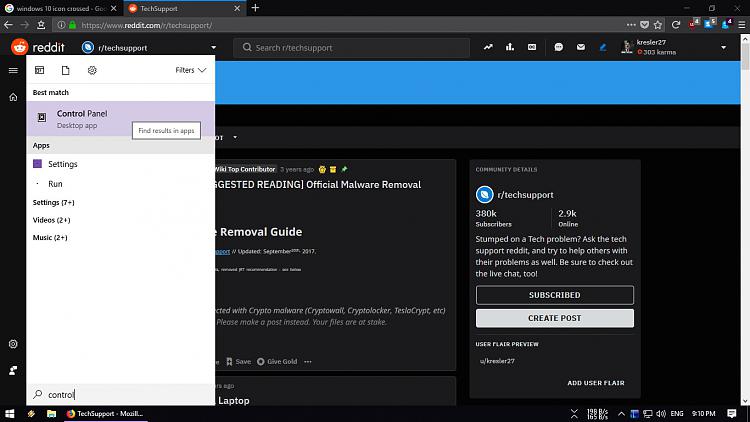Filter search results by Apps icon
This screenshot has width=750, height=422.
point(40,70)
